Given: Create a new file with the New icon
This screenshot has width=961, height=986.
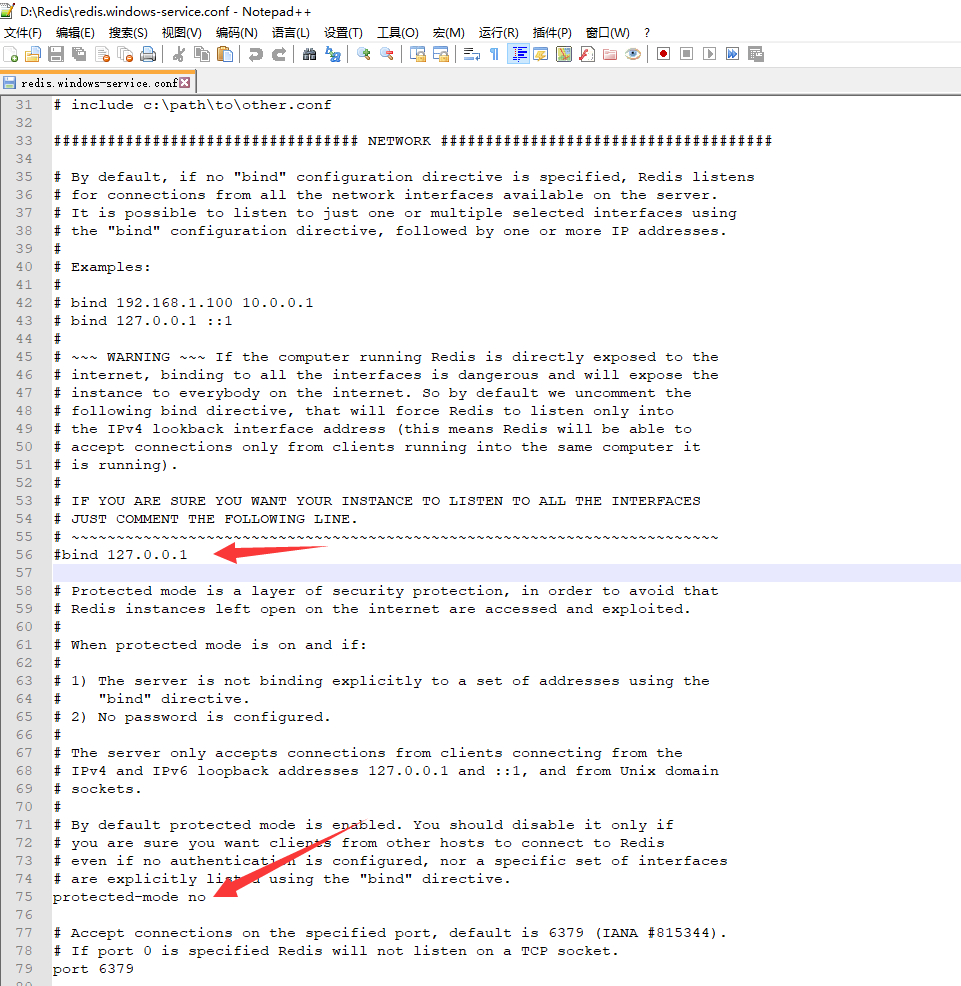Looking at the screenshot, I should [11, 55].
